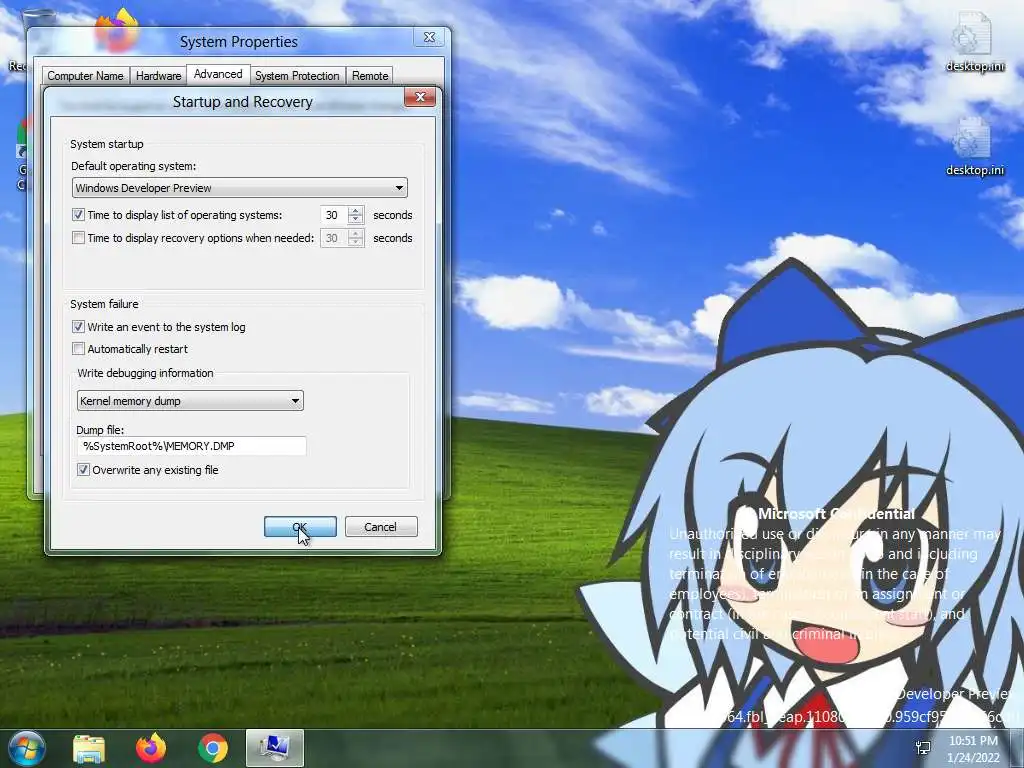Toggle 'Time to display list of operating systems'
Viewport: 1024px width, 768px height.
[x=78, y=215]
